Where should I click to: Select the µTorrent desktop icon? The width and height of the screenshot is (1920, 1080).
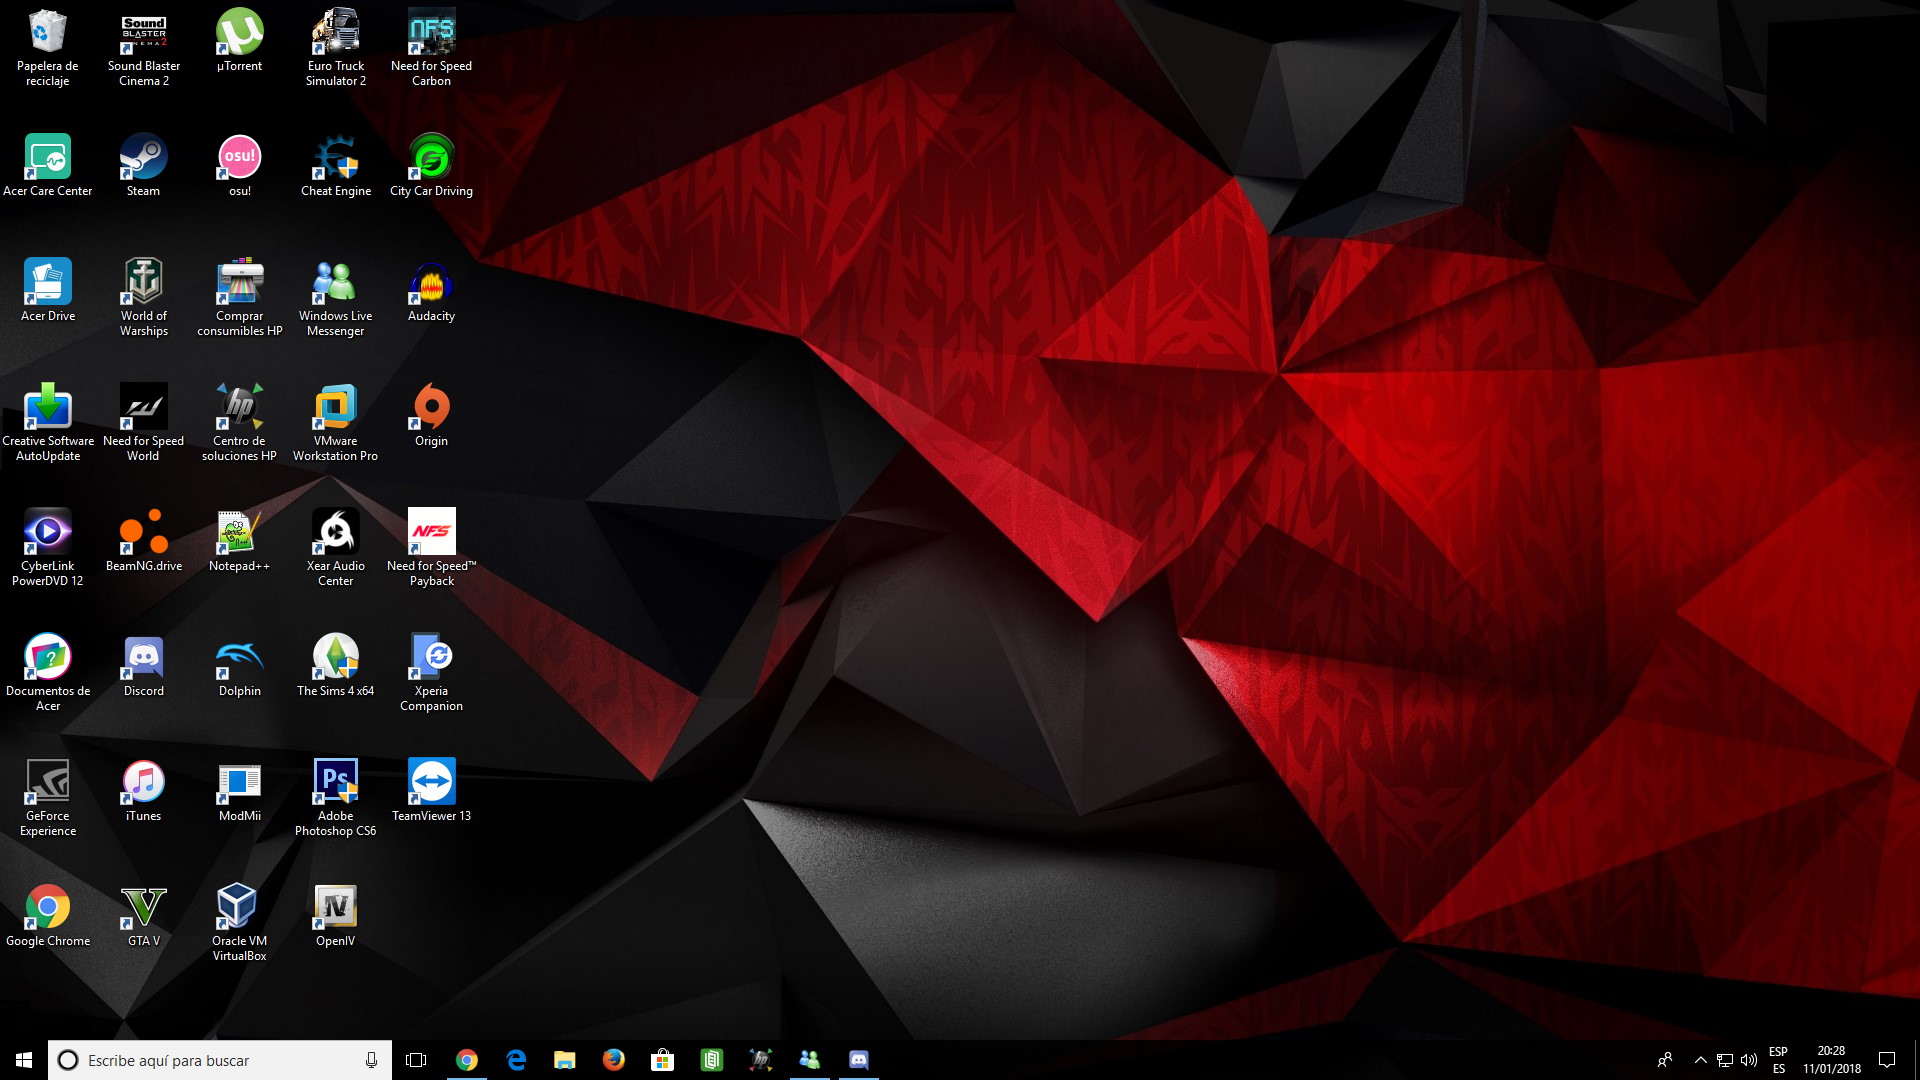click(x=240, y=40)
